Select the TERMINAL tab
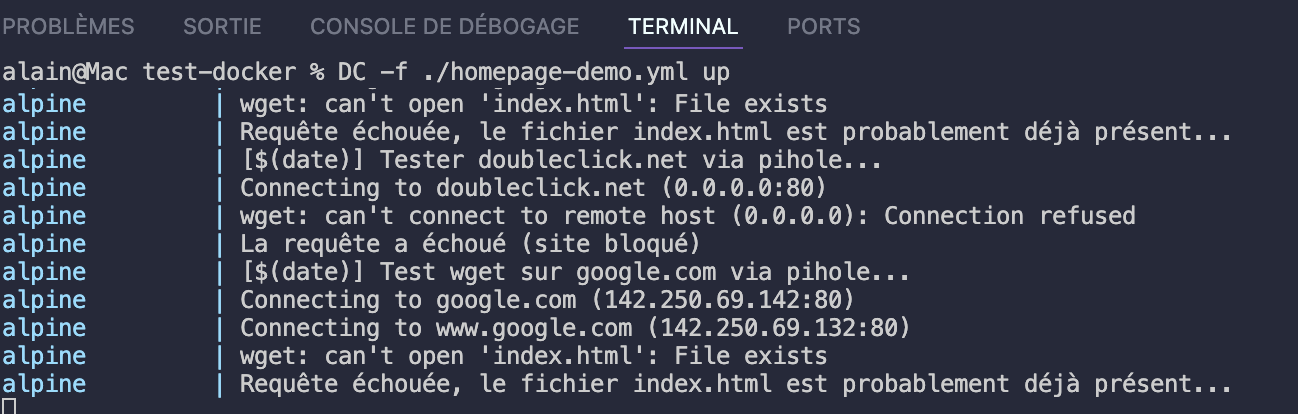 [683, 27]
